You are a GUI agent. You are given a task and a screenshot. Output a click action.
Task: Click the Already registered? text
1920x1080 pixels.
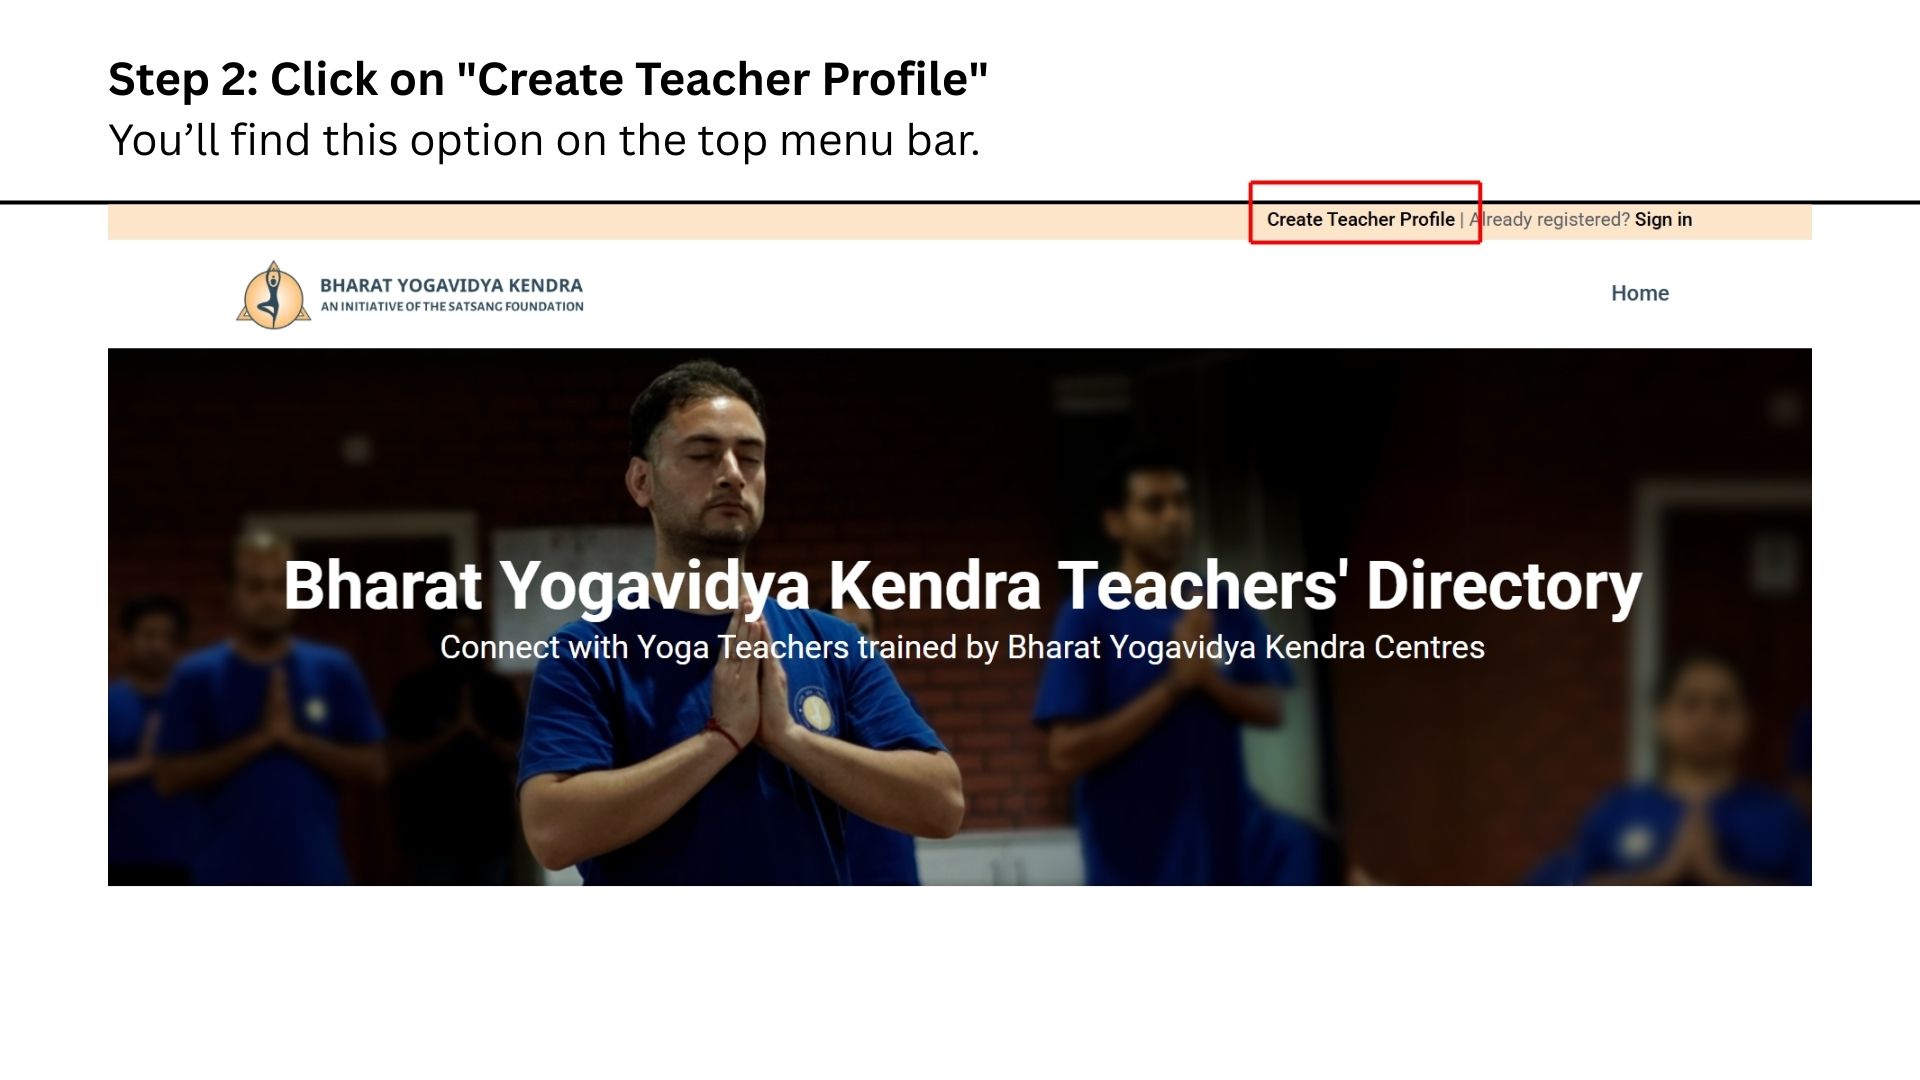point(1549,220)
